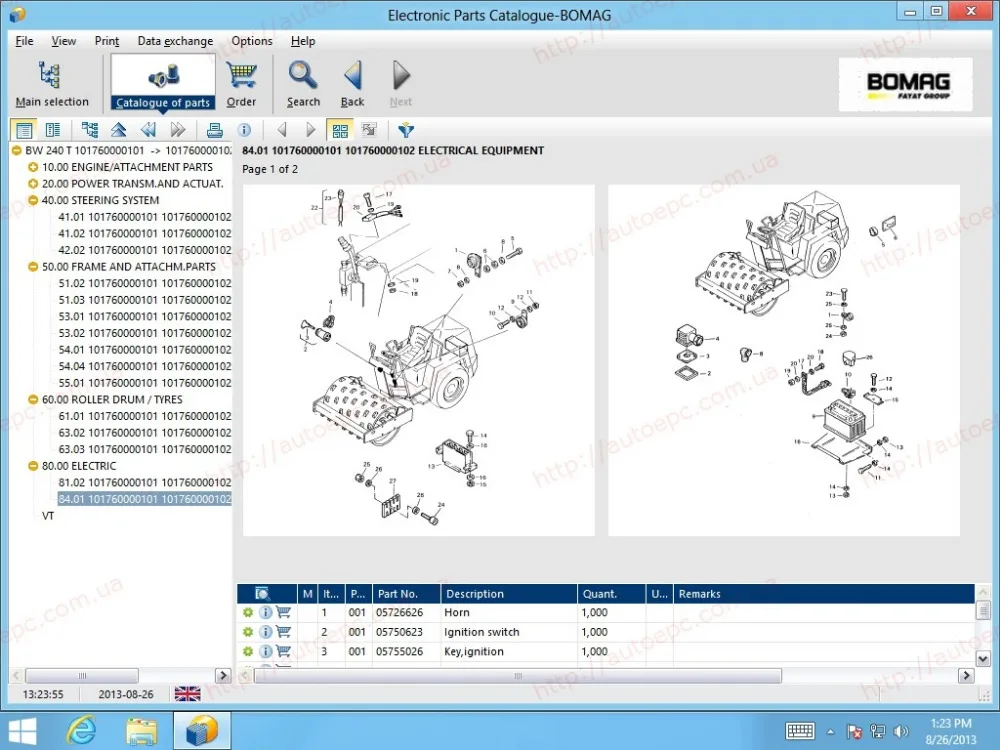The height and width of the screenshot is (750, 1000).
Task: Select tree item 42.02 101760000101
Action: (145, 250)
